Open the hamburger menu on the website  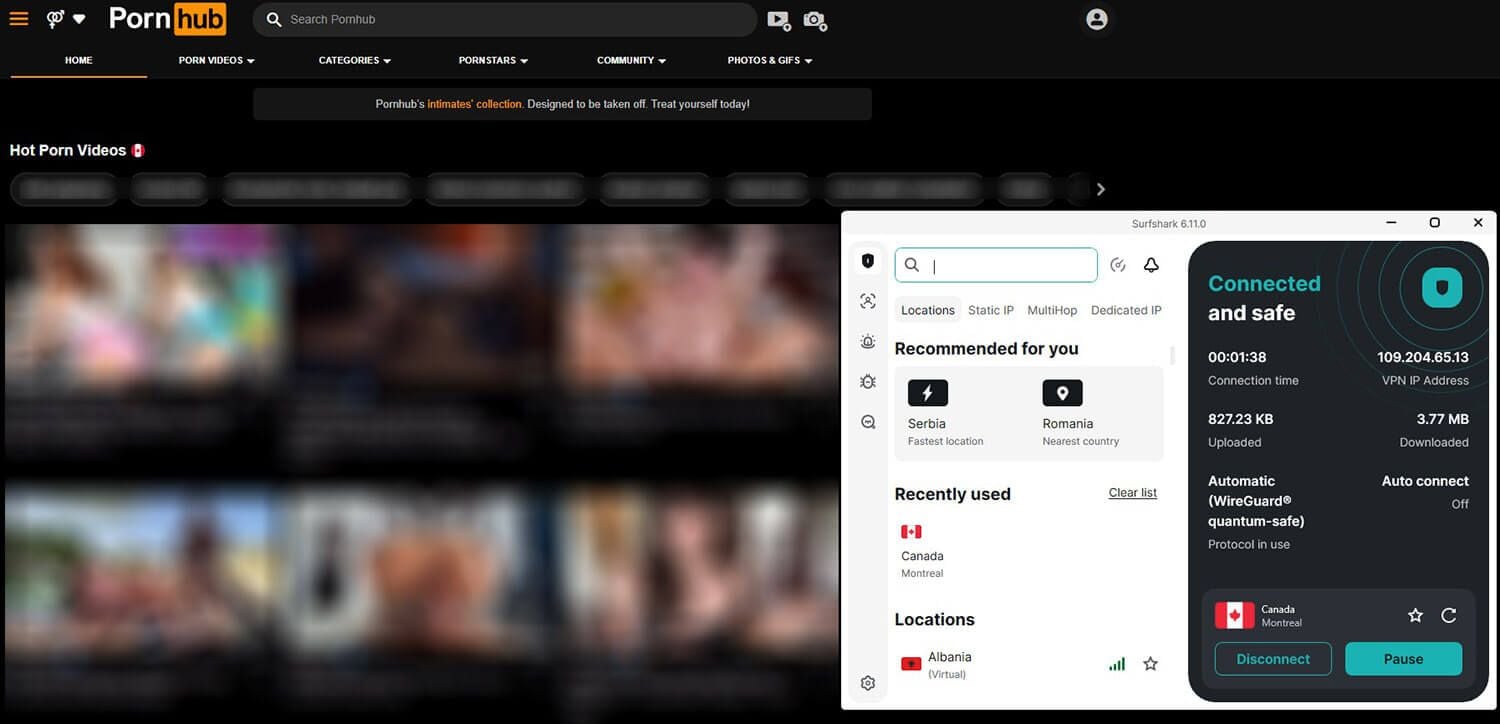coord(19,19)
